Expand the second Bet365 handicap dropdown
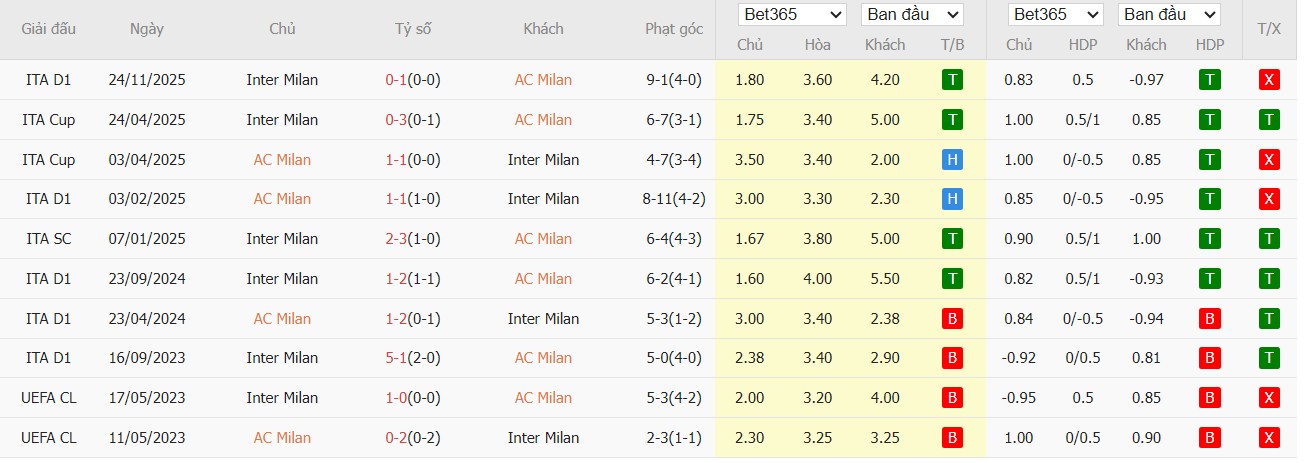 click(1055, 15)
